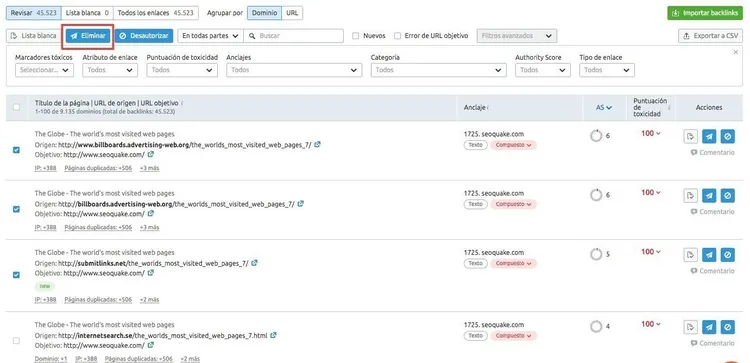Whitelist icon in submitlinks.net row
Screen dimensions: 750x363
690,255
